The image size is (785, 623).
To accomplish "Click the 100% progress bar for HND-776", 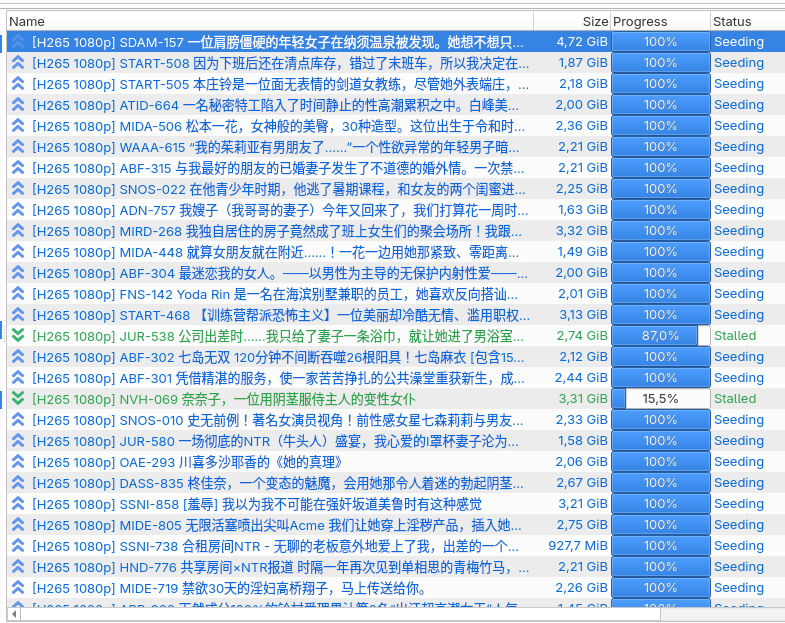I will tap(660, 567).
